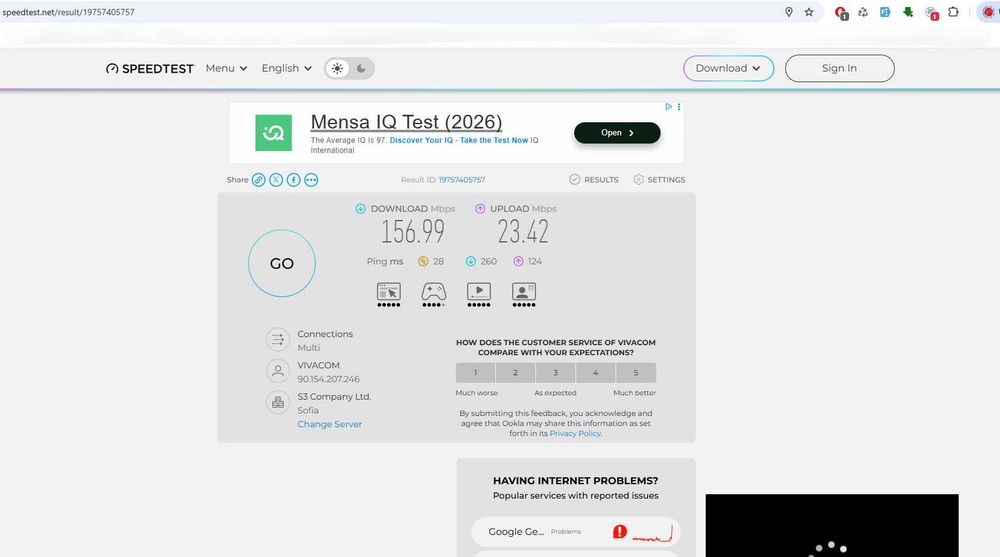Rate VIVACOM customer service 1
This screenshot has width=1000, height=557.
pyautogui.click(x=475, y=373)
